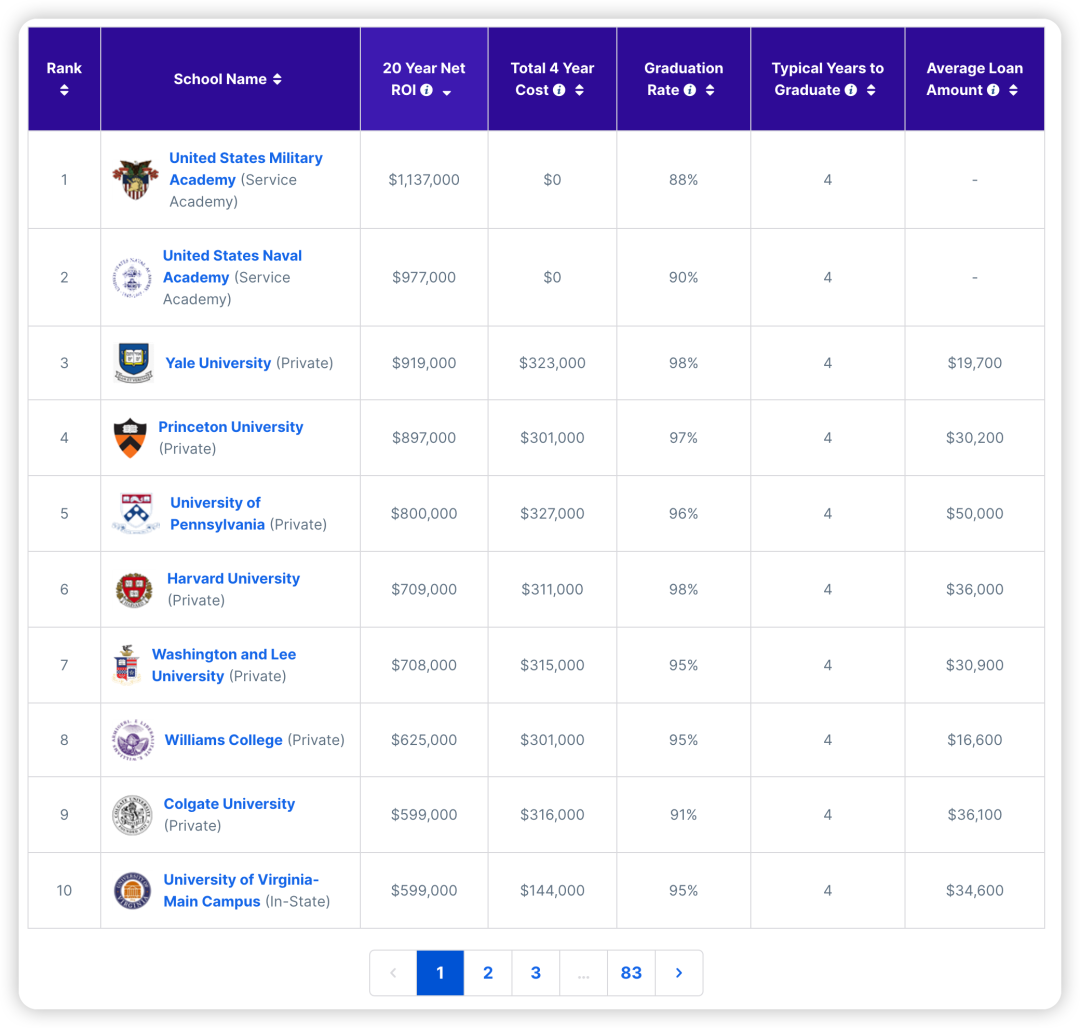
Task: Click the University of Pennsylvania shield logo
Action: (x=136, y=514)
